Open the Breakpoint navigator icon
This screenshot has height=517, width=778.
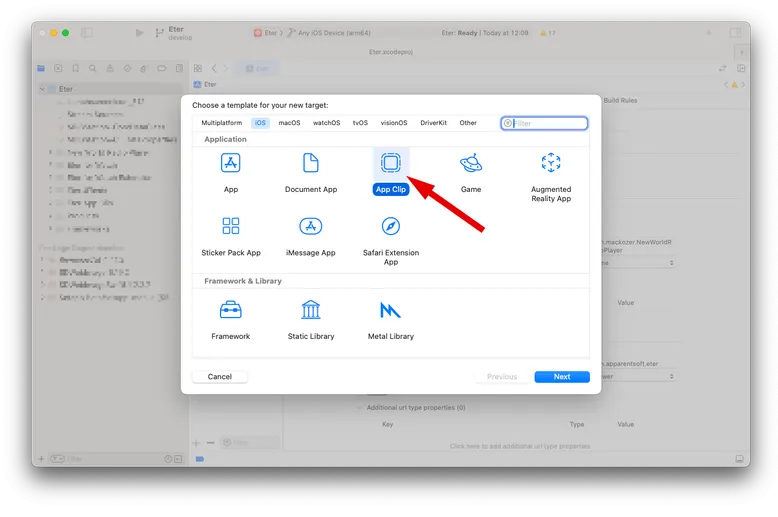[162, 68]
